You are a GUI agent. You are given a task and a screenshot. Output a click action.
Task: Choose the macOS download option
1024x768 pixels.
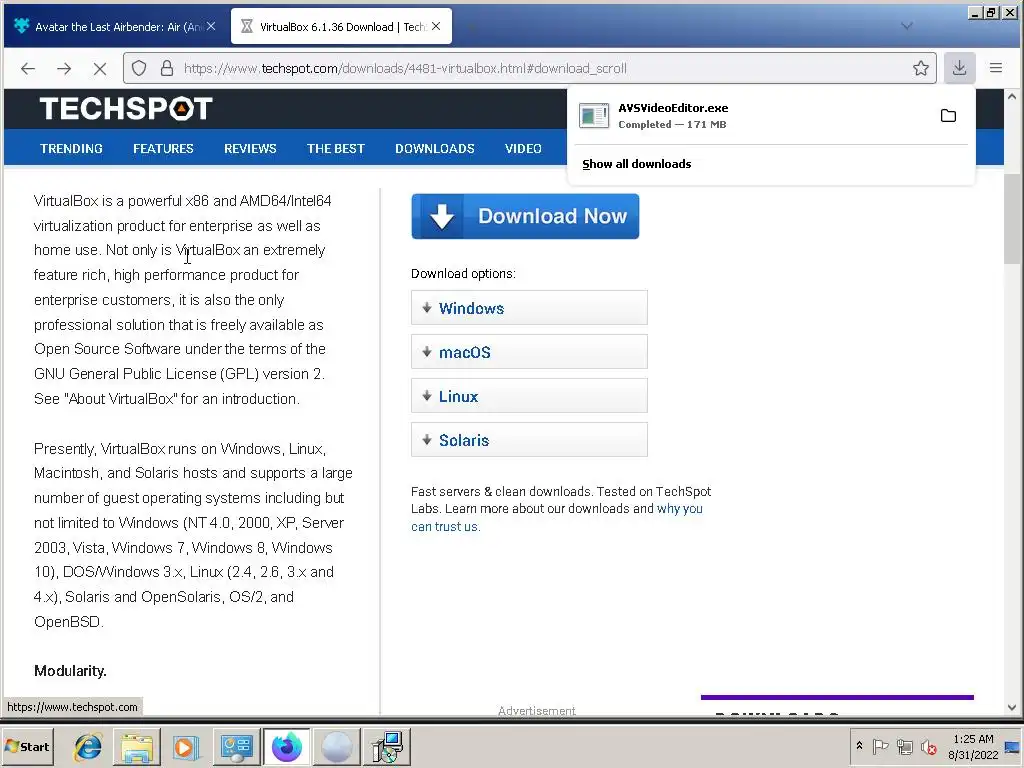[529, 351]
